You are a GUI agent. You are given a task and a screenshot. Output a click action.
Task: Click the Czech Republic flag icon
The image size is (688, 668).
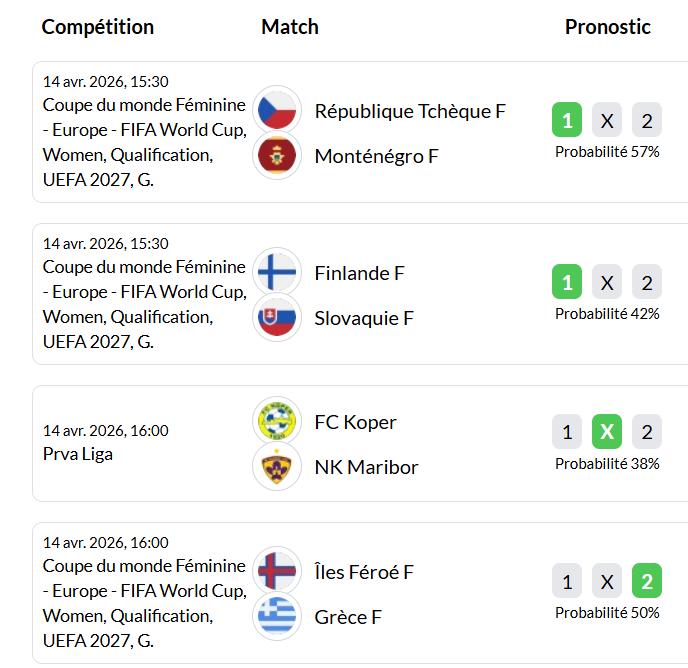[x=277, y=110]
